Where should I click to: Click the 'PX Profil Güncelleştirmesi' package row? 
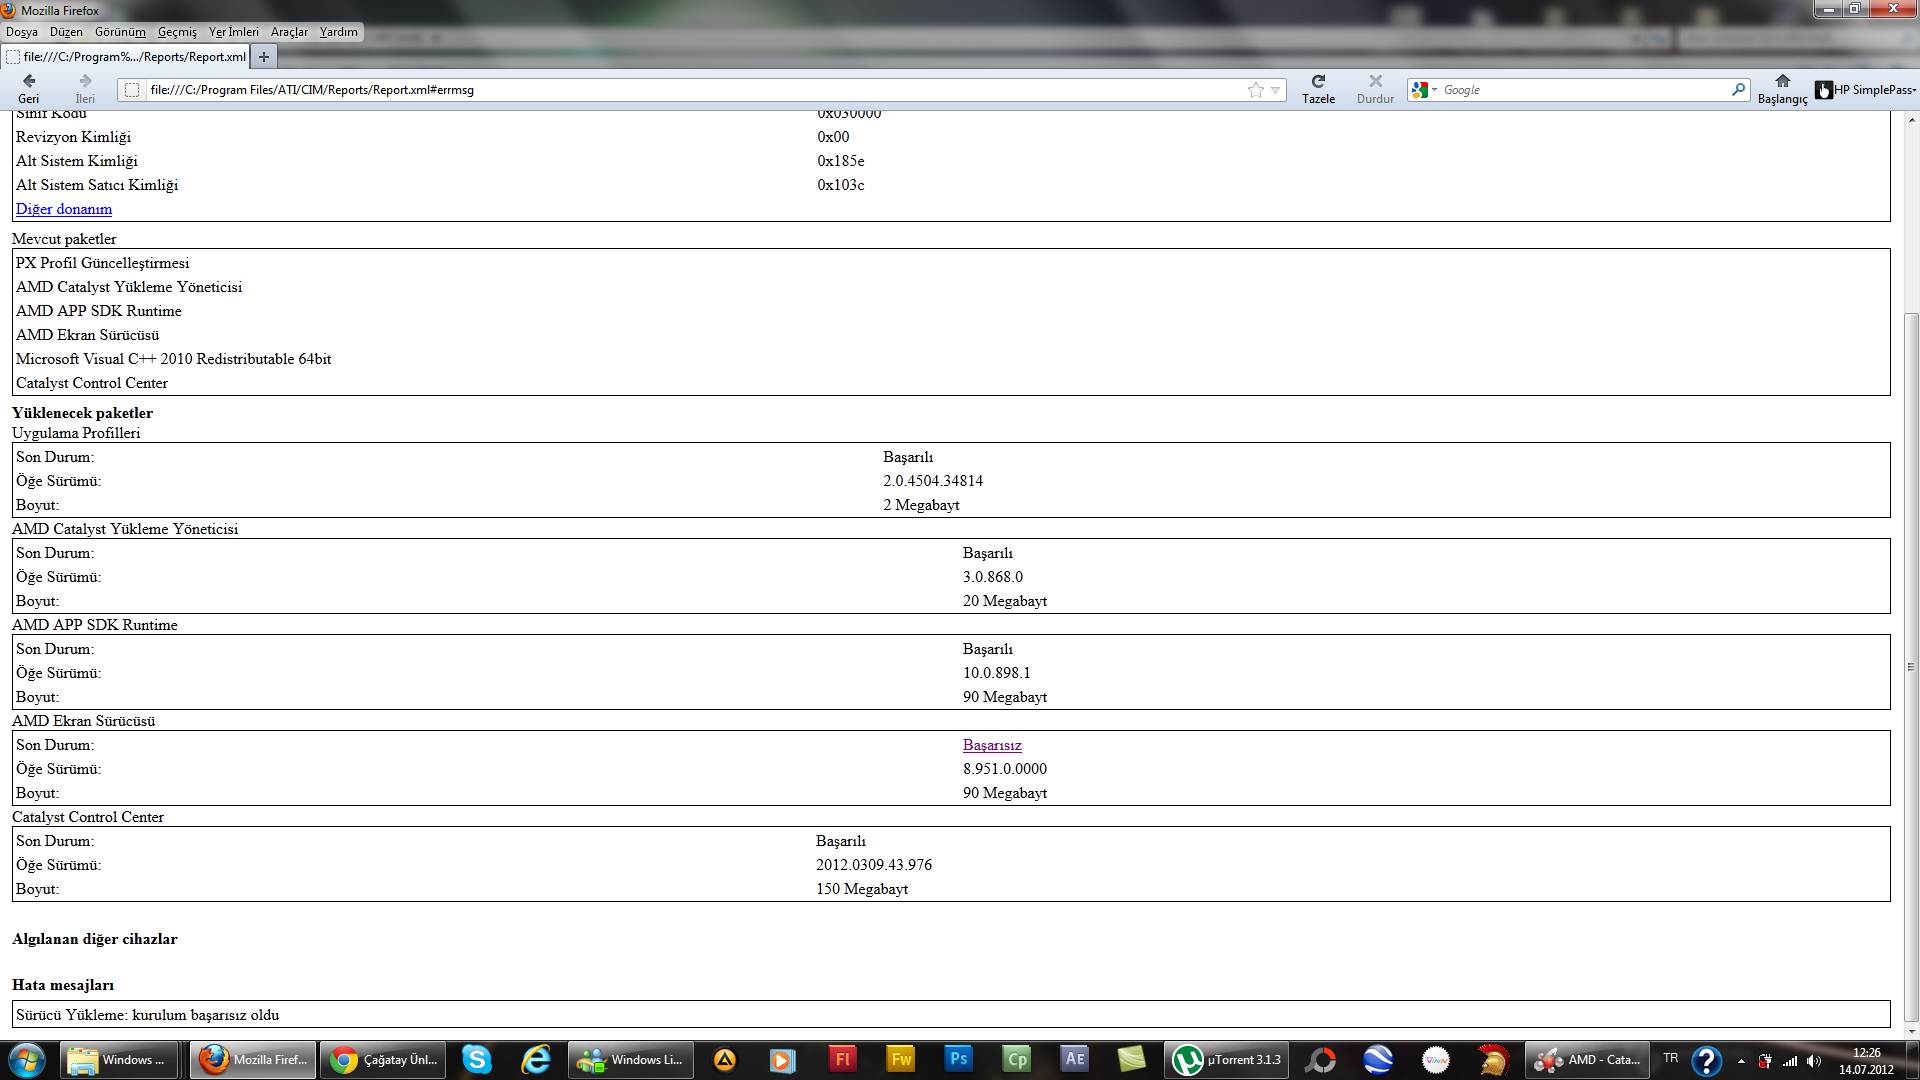[102, 263]
